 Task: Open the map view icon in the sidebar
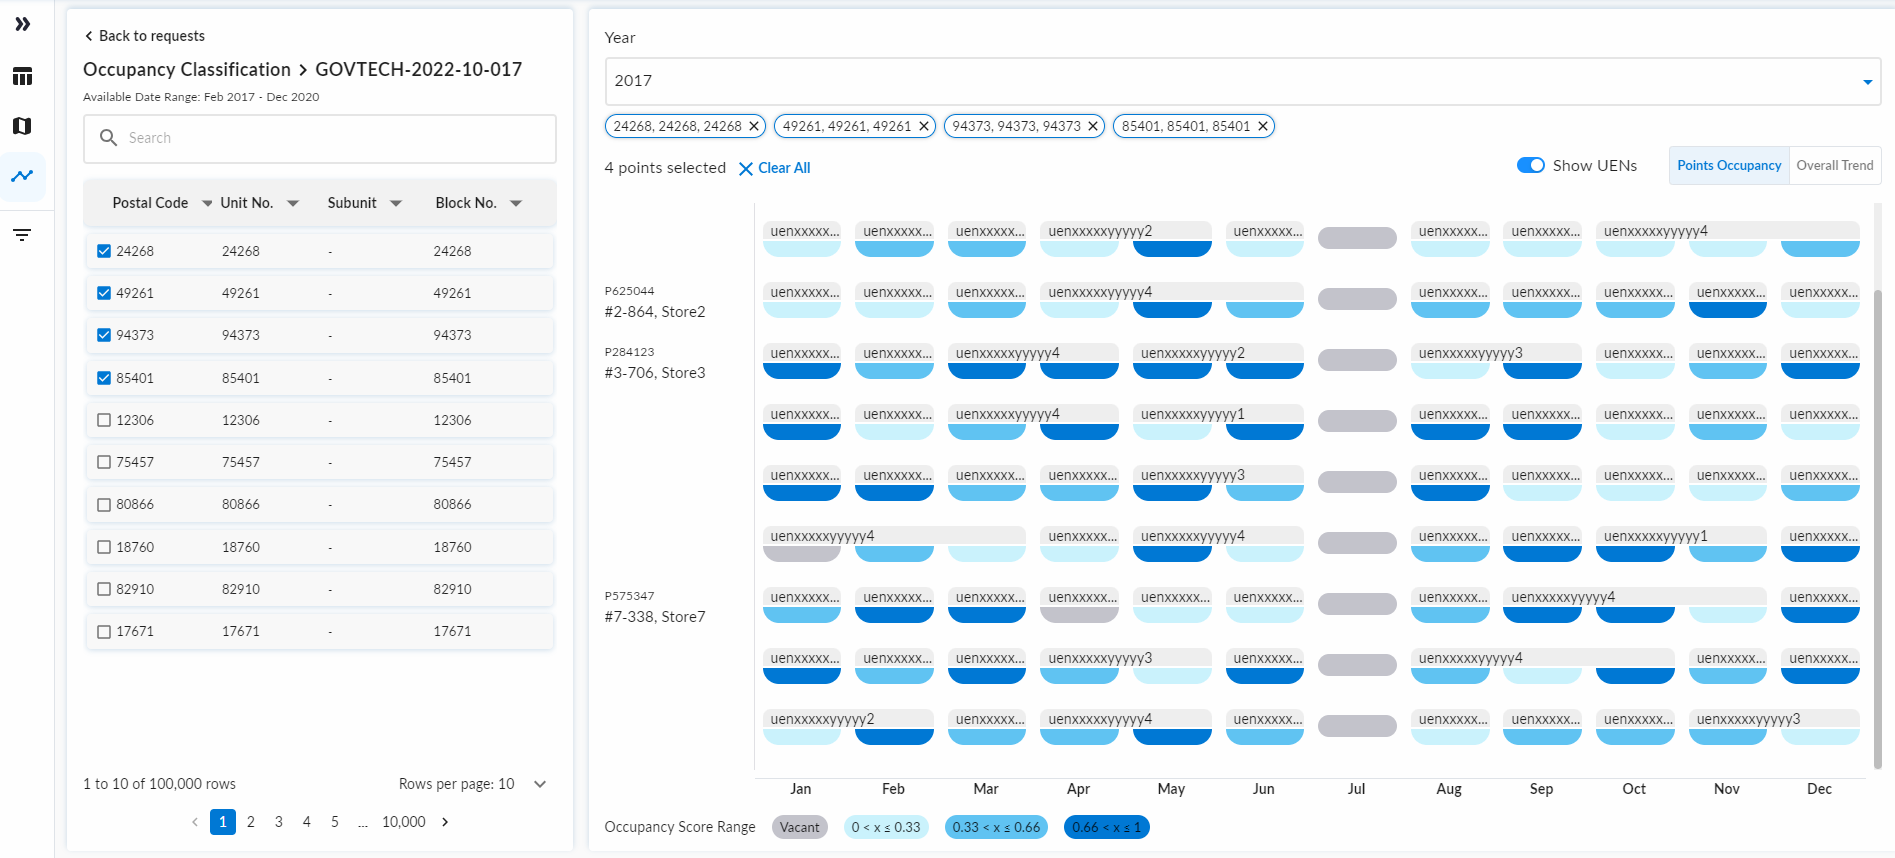(x=22, y=126)
